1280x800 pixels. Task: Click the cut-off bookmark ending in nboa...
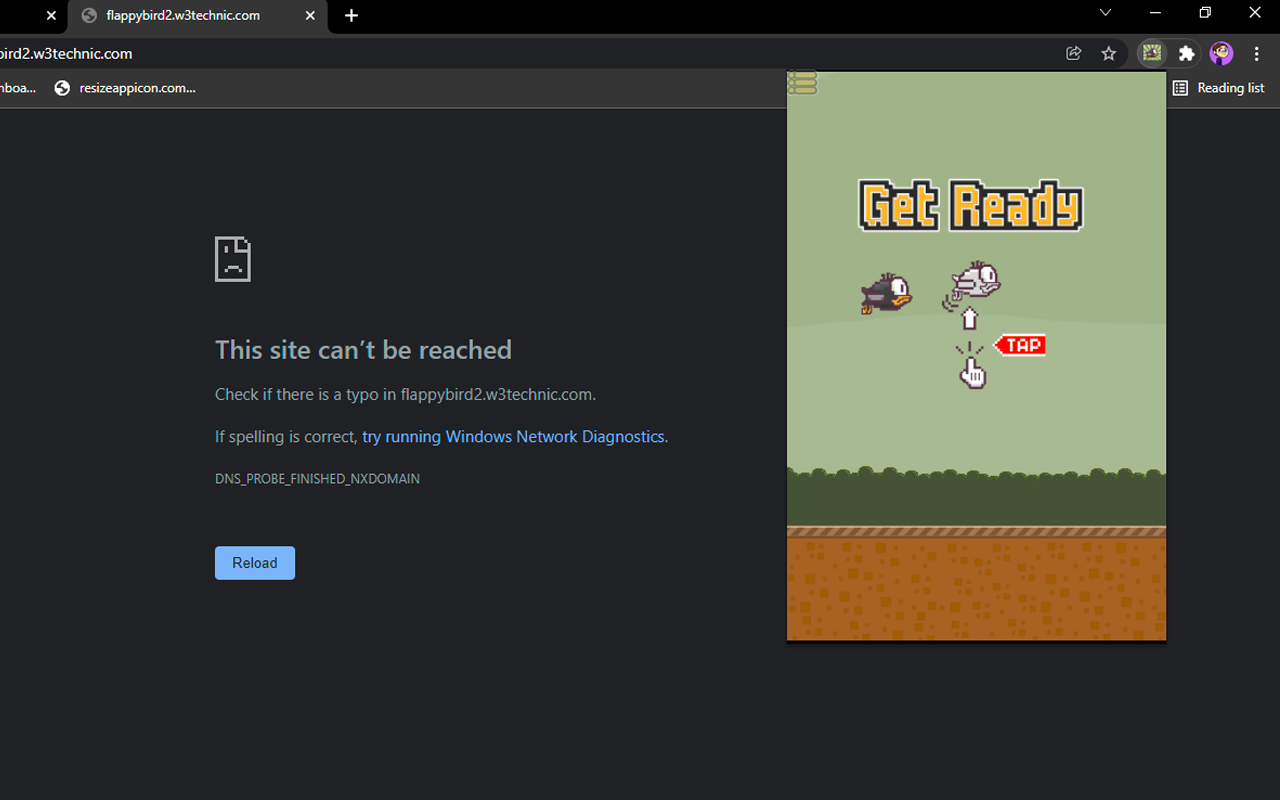(x=18, y=88)
